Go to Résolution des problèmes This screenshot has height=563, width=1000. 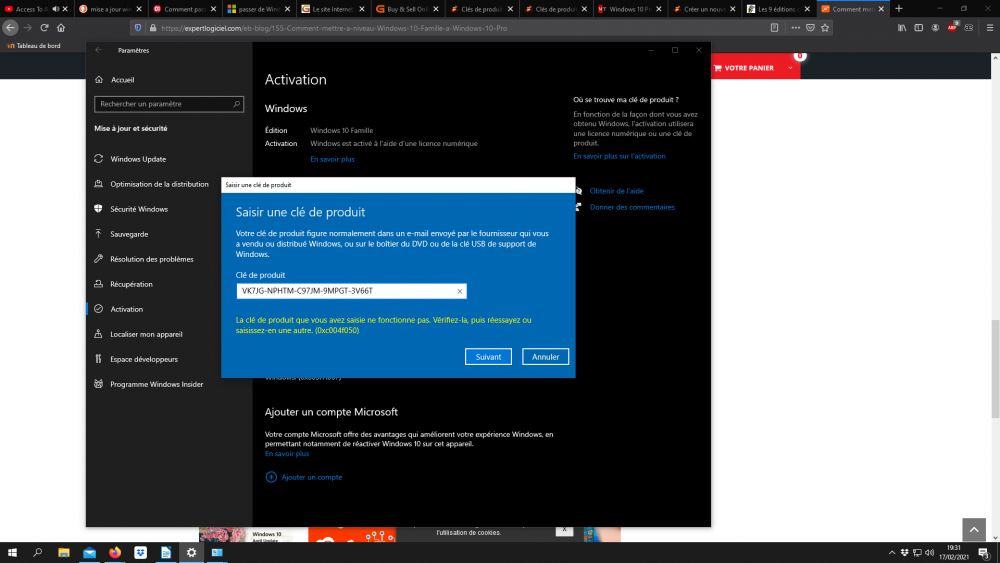click(151, 259)
